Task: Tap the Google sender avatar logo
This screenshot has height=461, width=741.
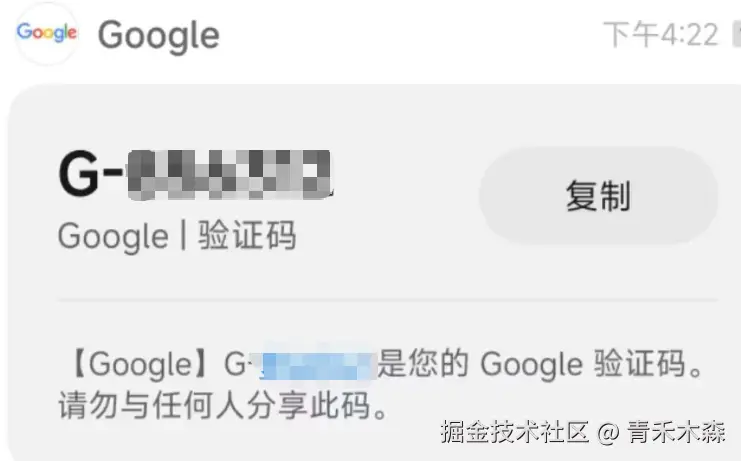Action: [46, 33]
